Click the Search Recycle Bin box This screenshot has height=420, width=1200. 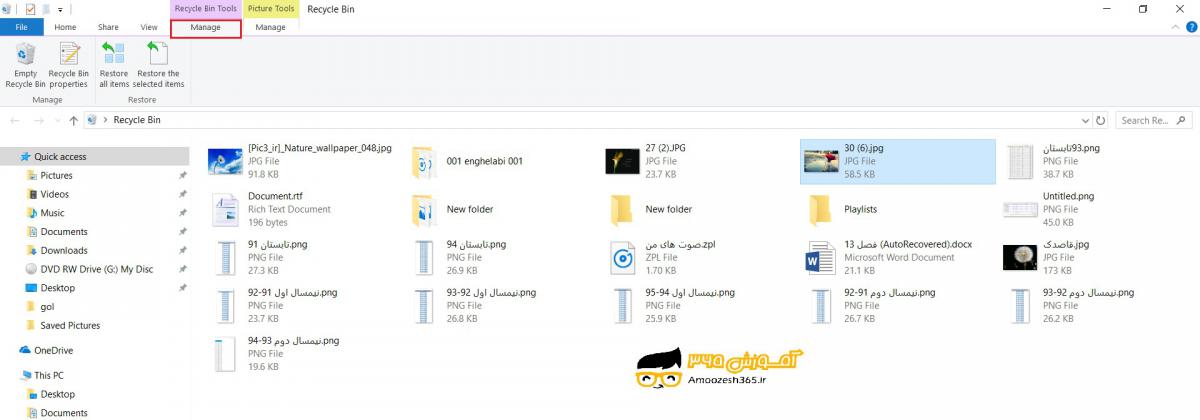tap(1150, 120)
